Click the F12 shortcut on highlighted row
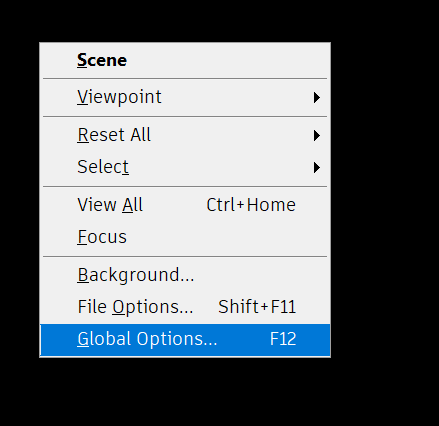Image resolution: width=439 pixels, height=426 pixels. coord(283,339)
